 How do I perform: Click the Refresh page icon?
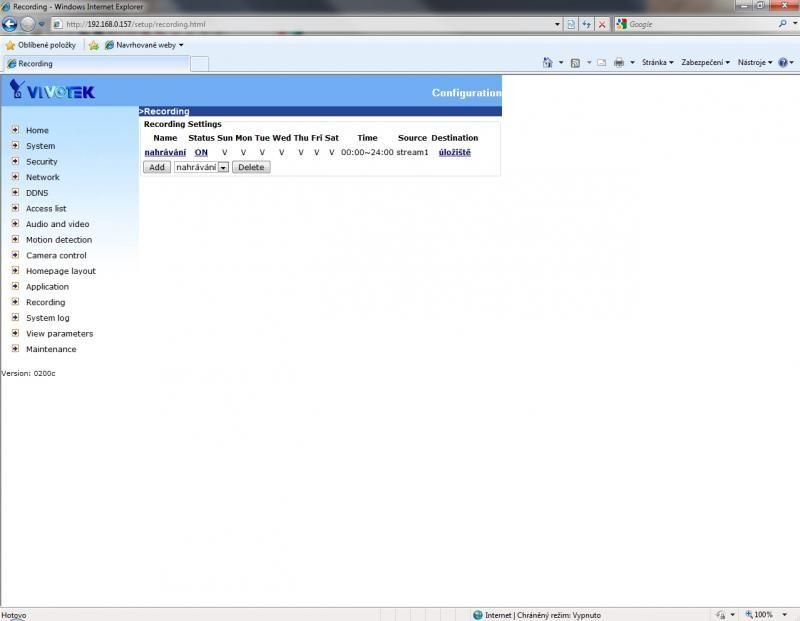coord(571,24)
